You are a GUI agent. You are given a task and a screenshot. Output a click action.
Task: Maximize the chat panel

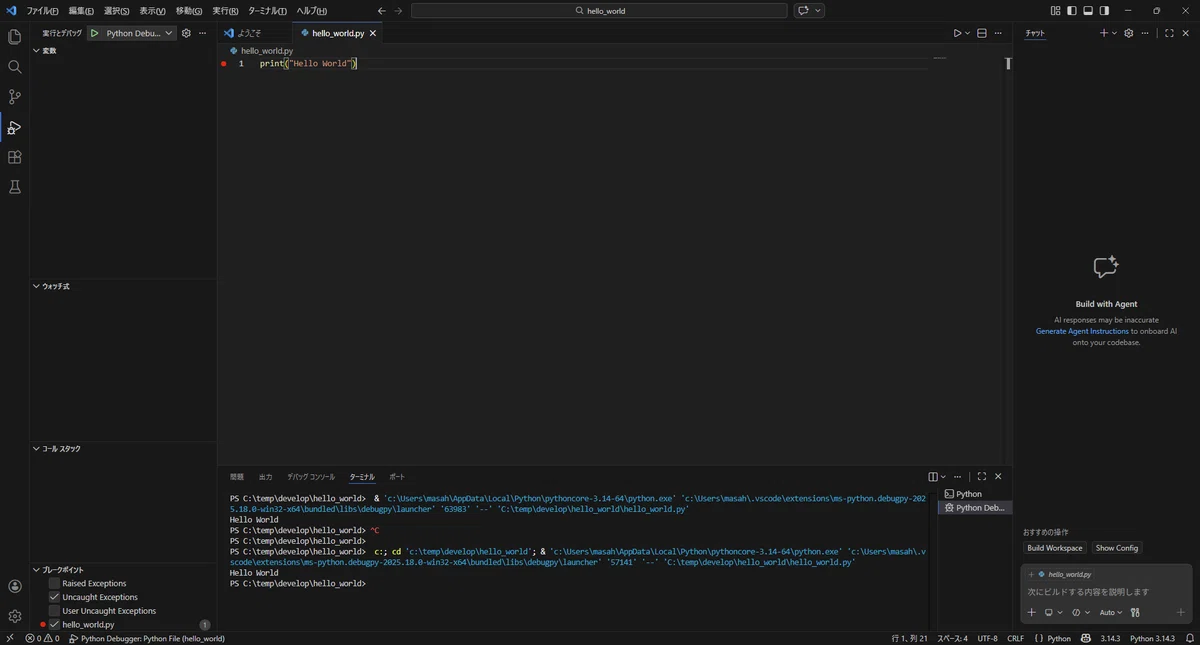[x=1169, y=33]
